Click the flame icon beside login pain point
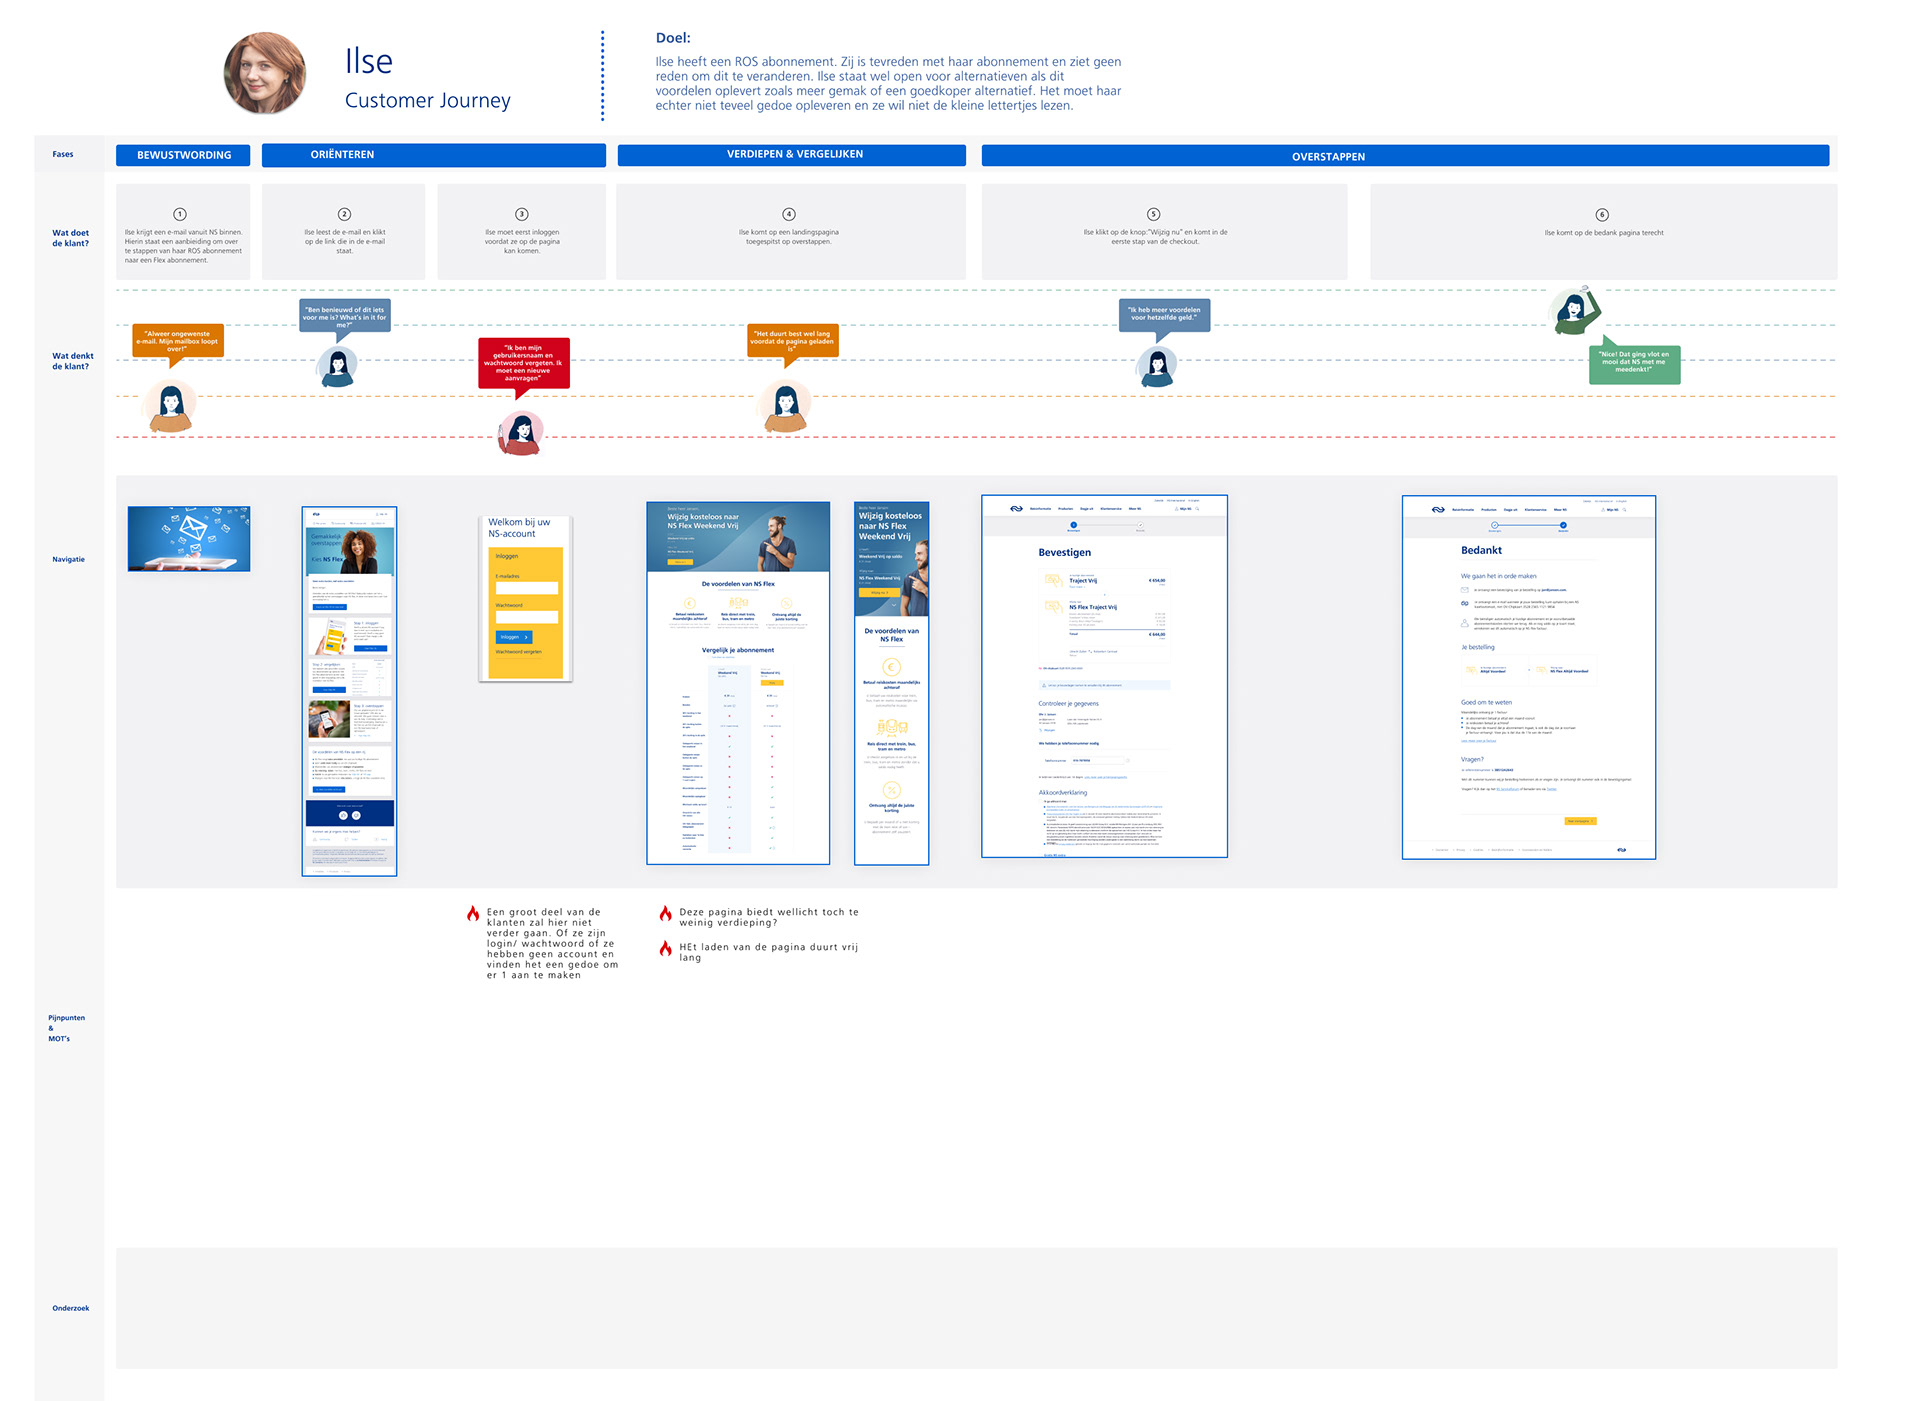The width and height of the screenshot is (1920, 1401). point(473,913)
